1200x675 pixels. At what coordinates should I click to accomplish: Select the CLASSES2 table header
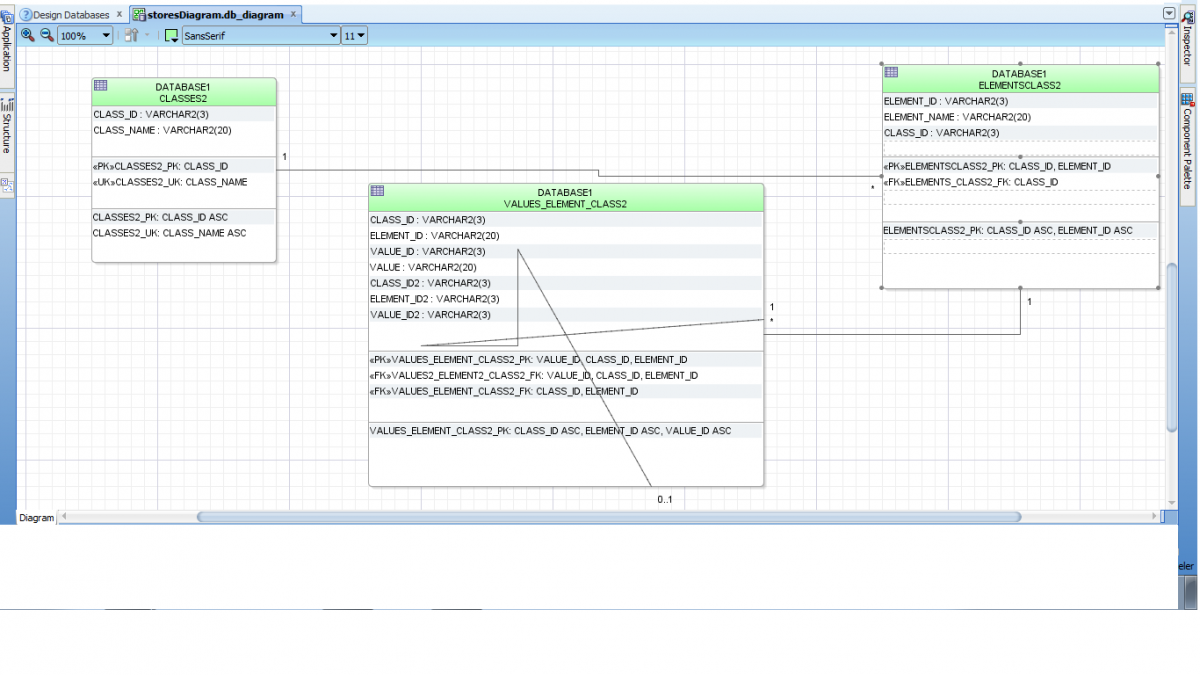tap(183, 93)
